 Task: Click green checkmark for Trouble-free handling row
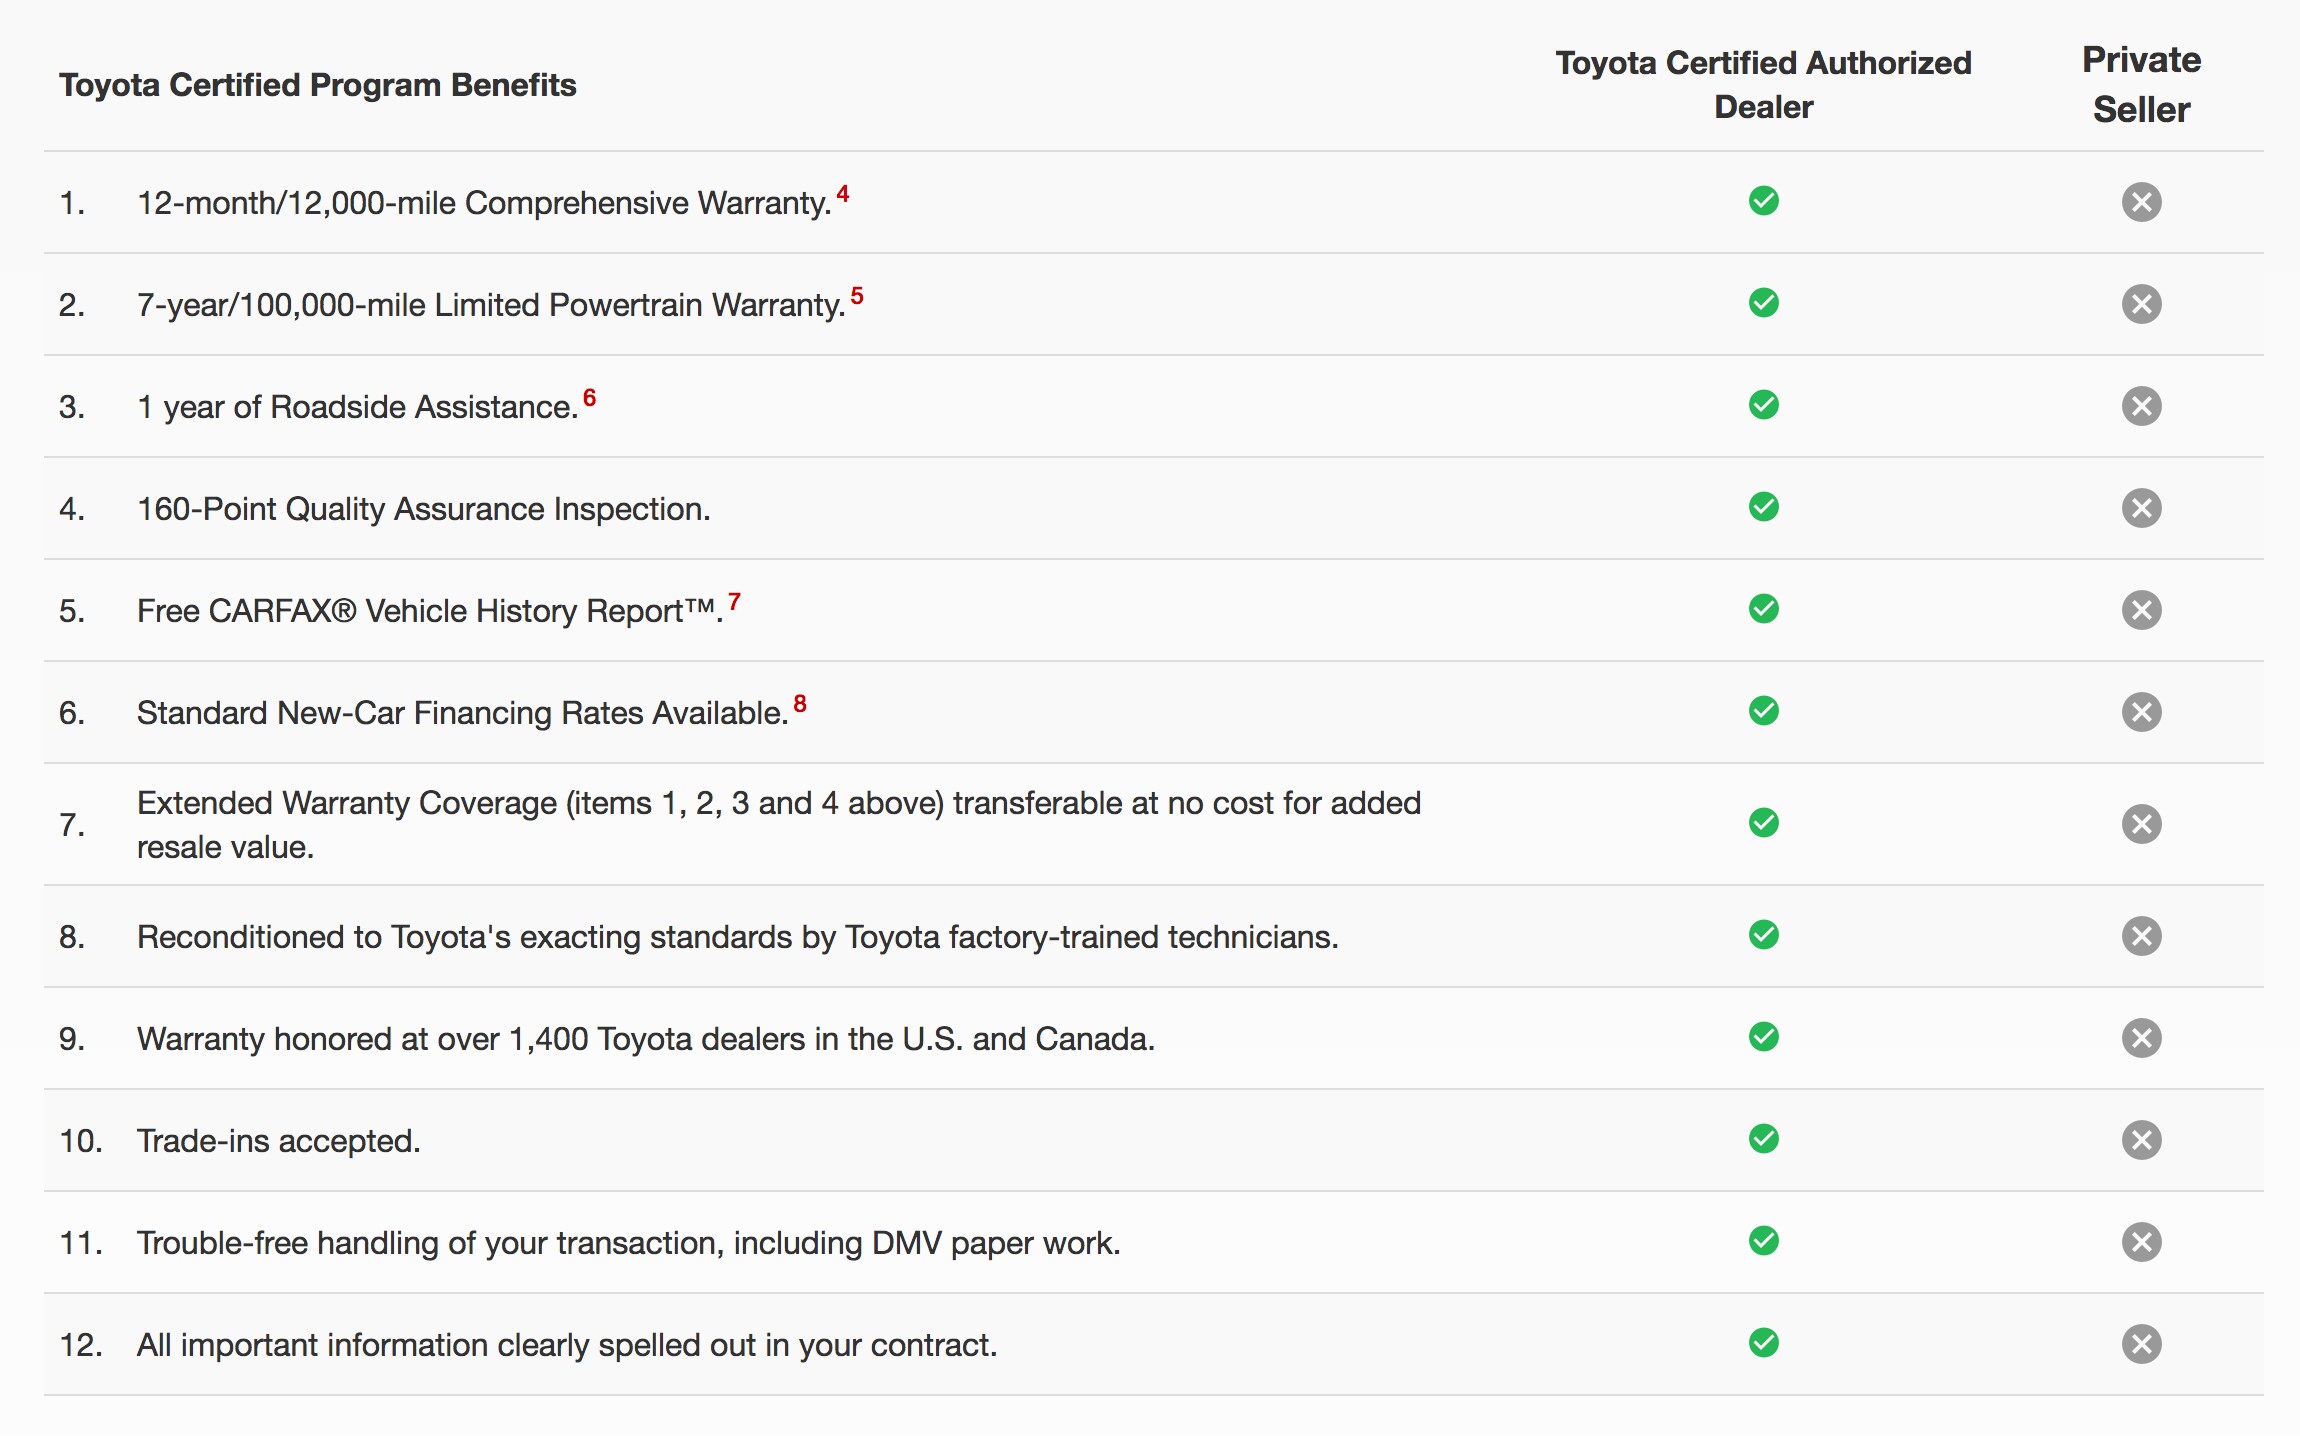pos(1764,1241)
